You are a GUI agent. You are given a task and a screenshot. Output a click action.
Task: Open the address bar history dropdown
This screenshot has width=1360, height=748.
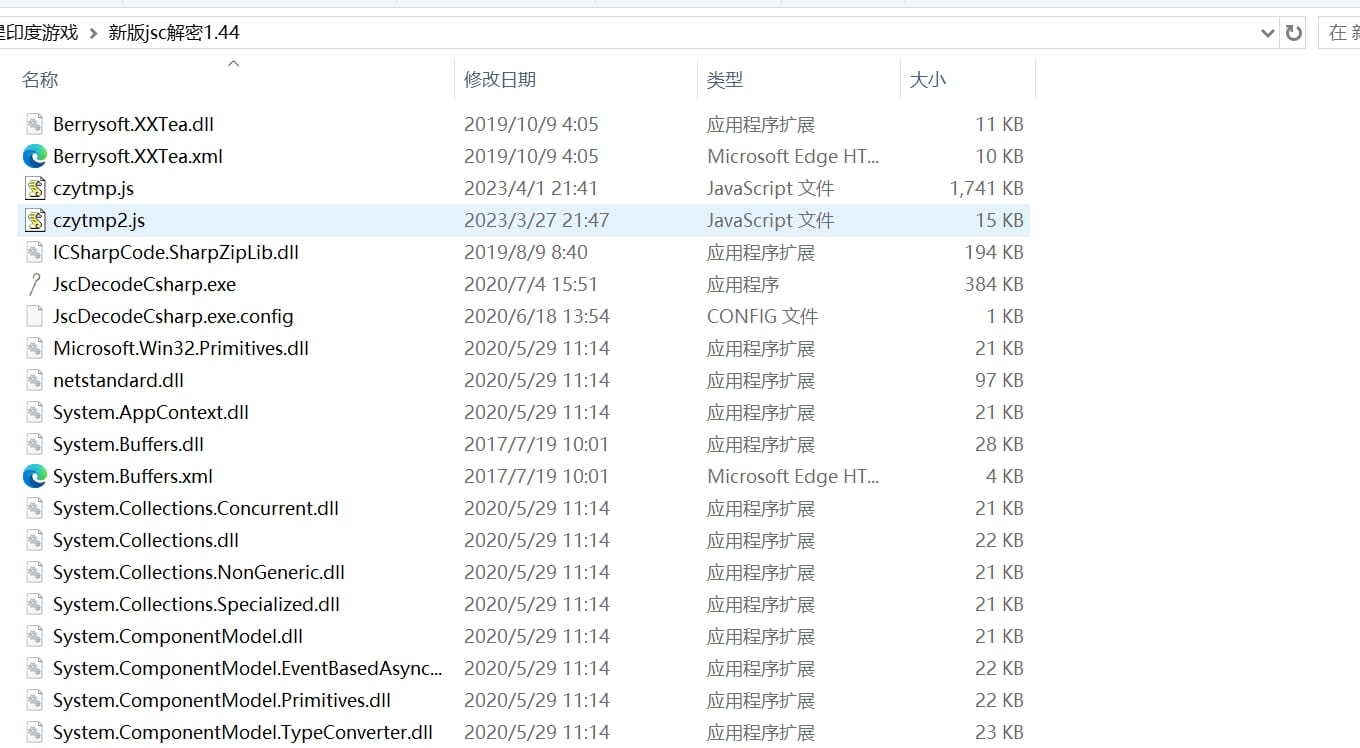coord(1268,33)
